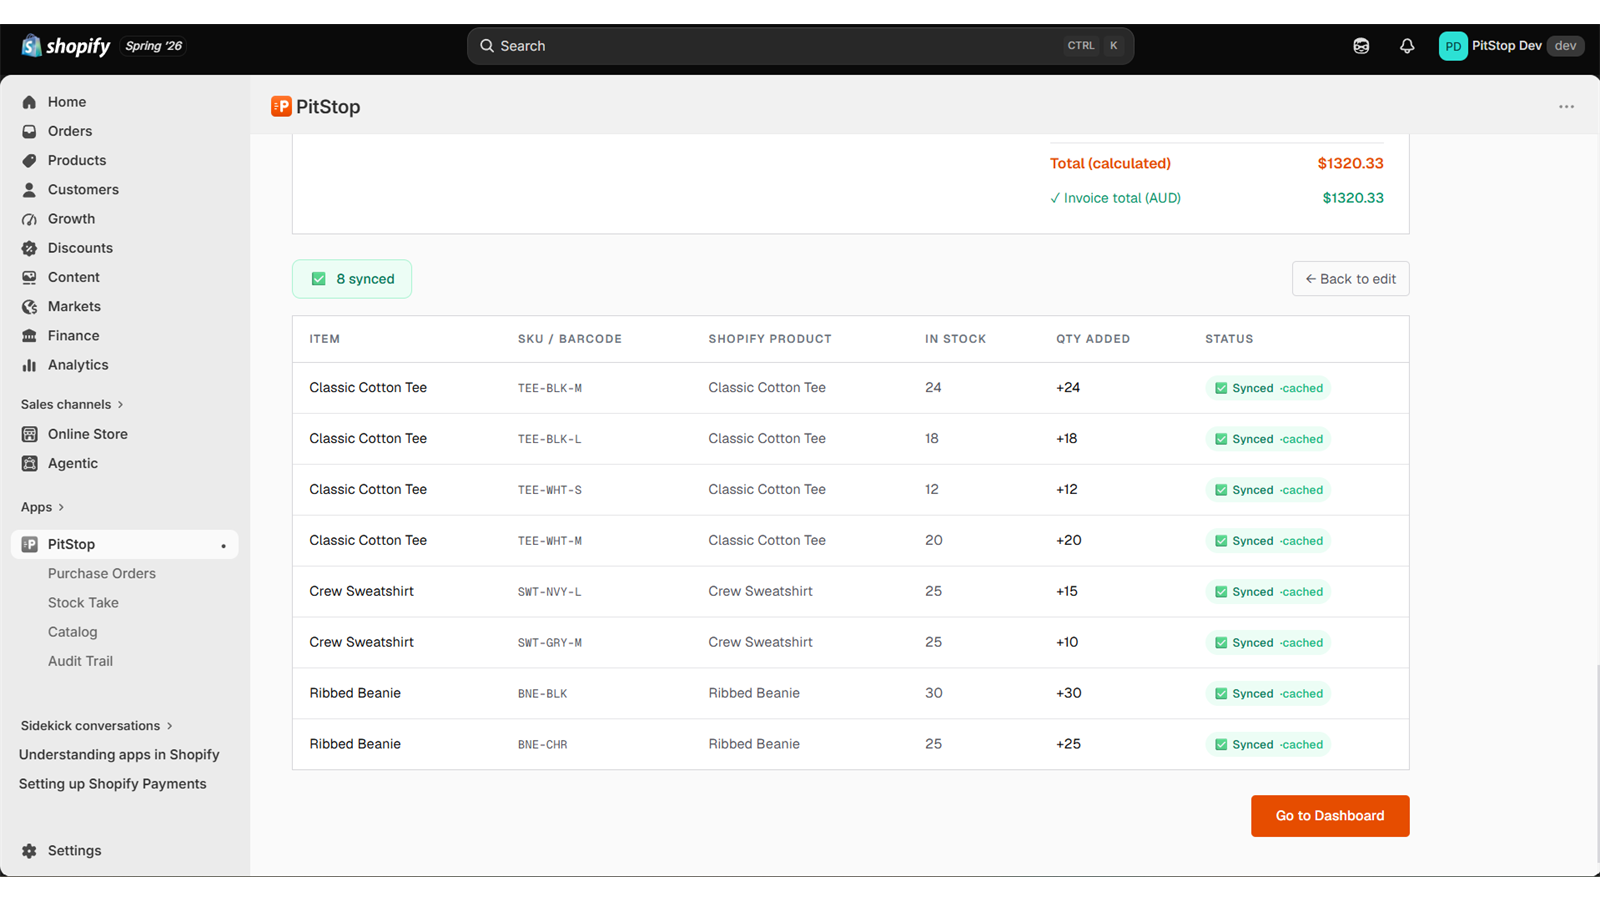
Task: Open the notifications bell icon
Action: pos(1407,46)
